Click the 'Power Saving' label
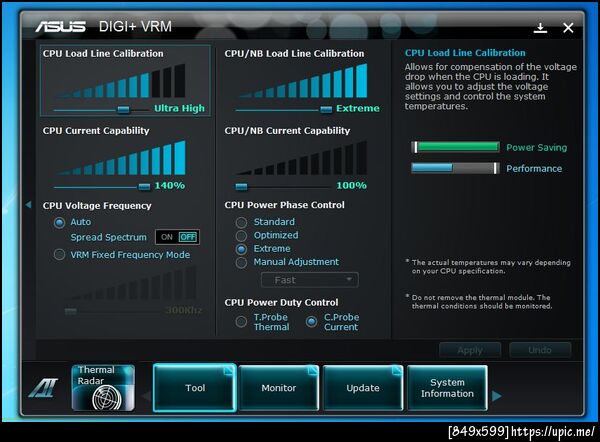The width and height of the screenshot is (600, 442). pyautogui.click(x=536, y=148)
